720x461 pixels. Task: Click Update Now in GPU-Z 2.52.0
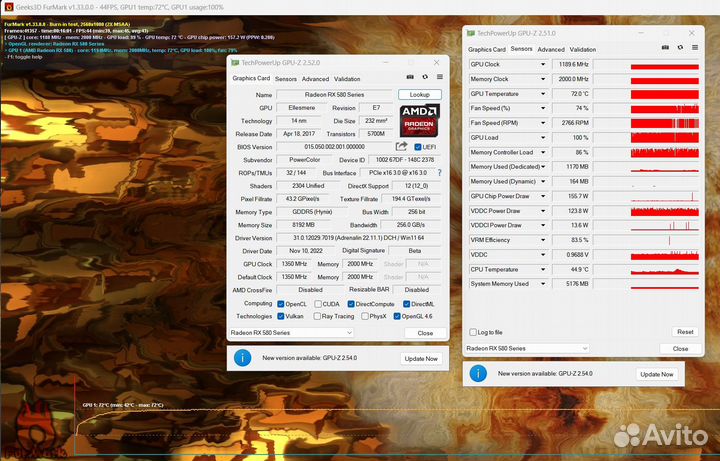pos(421,359)
